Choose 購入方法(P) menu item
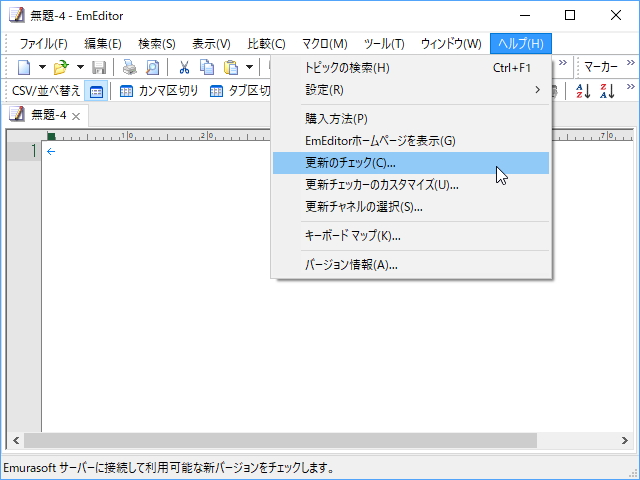Screen dimensions: 640x480 [x=411, y=119]
